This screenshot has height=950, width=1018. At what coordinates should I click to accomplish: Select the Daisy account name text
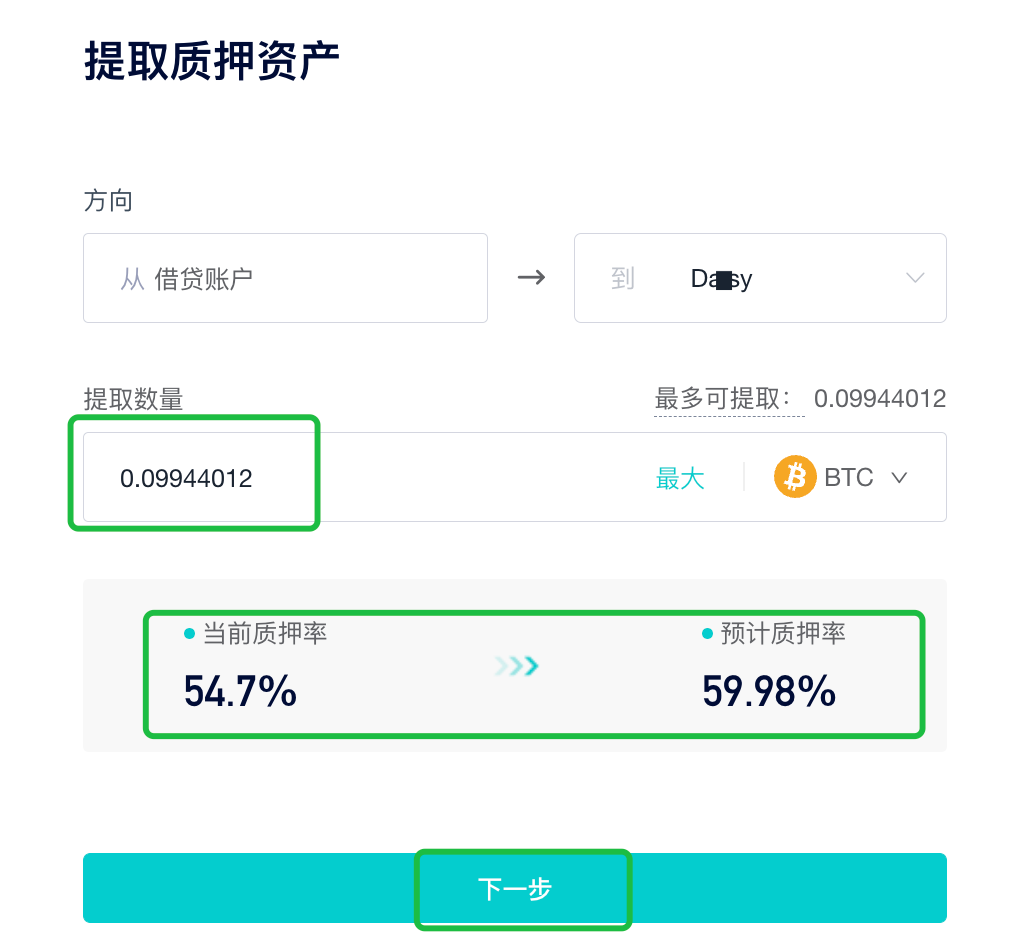721,279
